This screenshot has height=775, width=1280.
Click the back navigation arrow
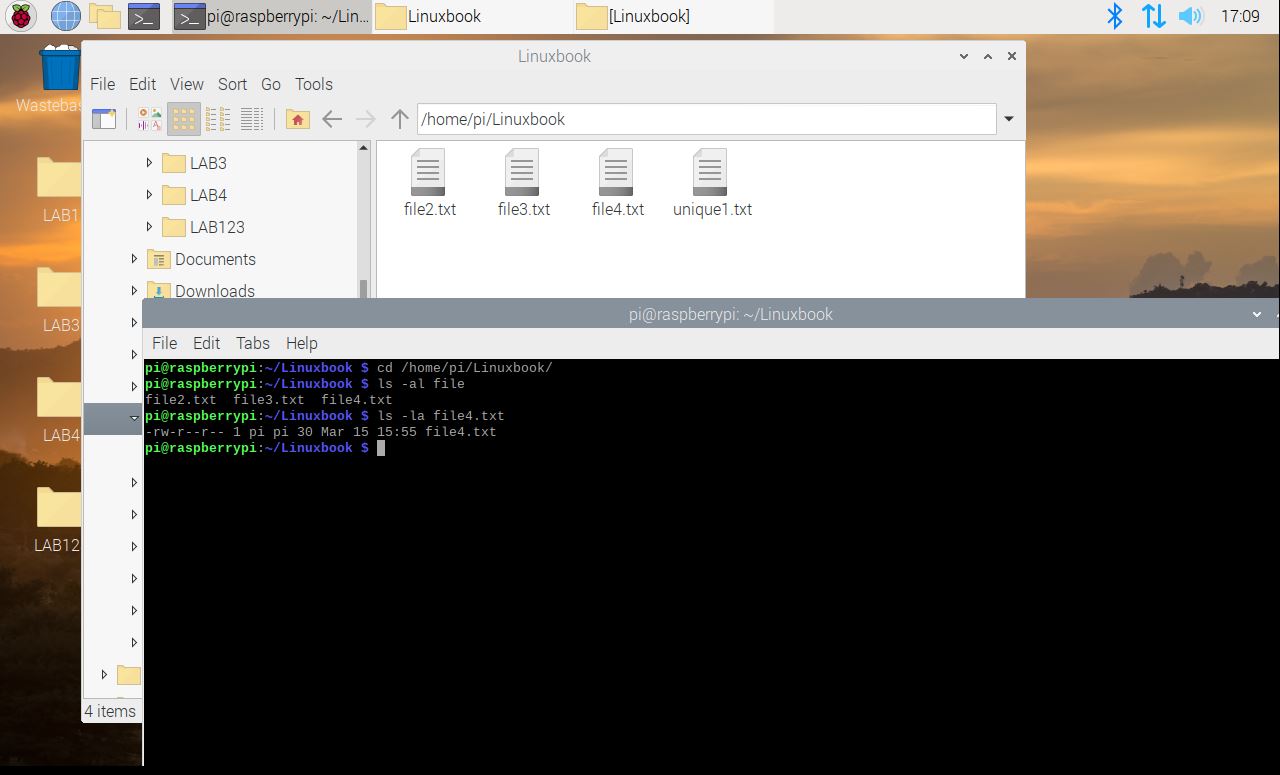[x=332, y=118]
